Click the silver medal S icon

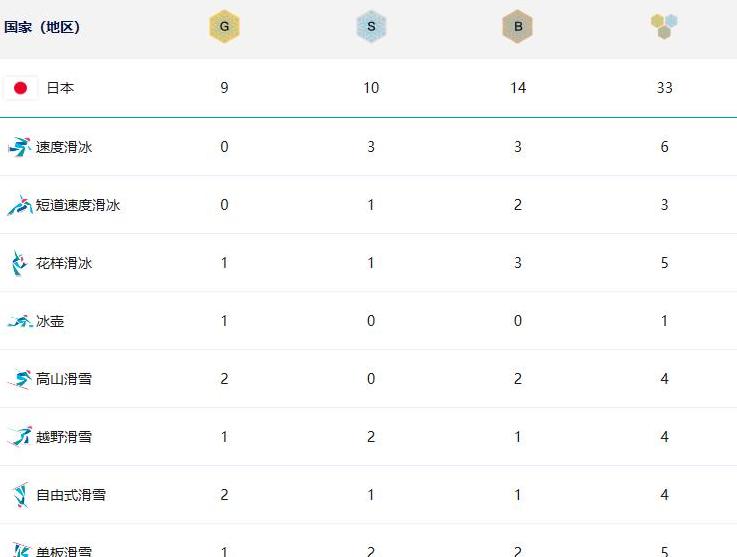[x=371, y=26]
